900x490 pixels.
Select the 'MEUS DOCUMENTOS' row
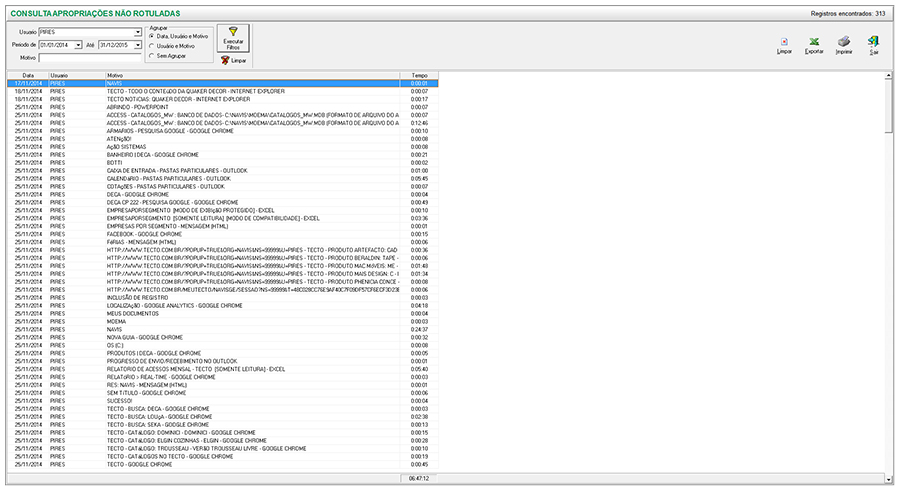tap(223, 314)
